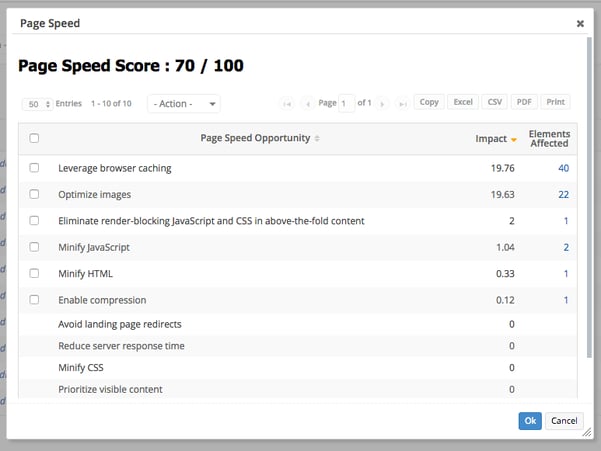Click the dialog's vertical scrollbar
This screenshot has height=451, width=601.
pyautogui.click(x=589, y=197)
